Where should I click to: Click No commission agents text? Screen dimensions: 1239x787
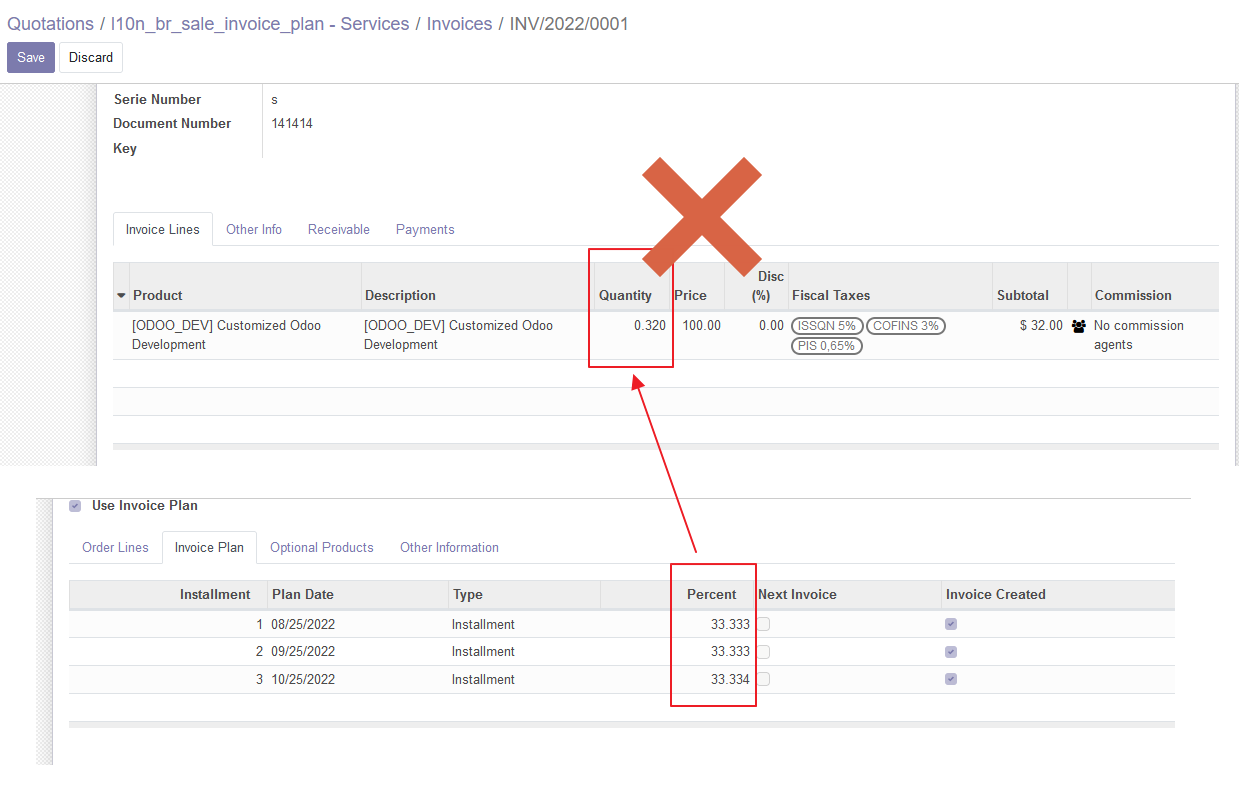(1139, 335)
